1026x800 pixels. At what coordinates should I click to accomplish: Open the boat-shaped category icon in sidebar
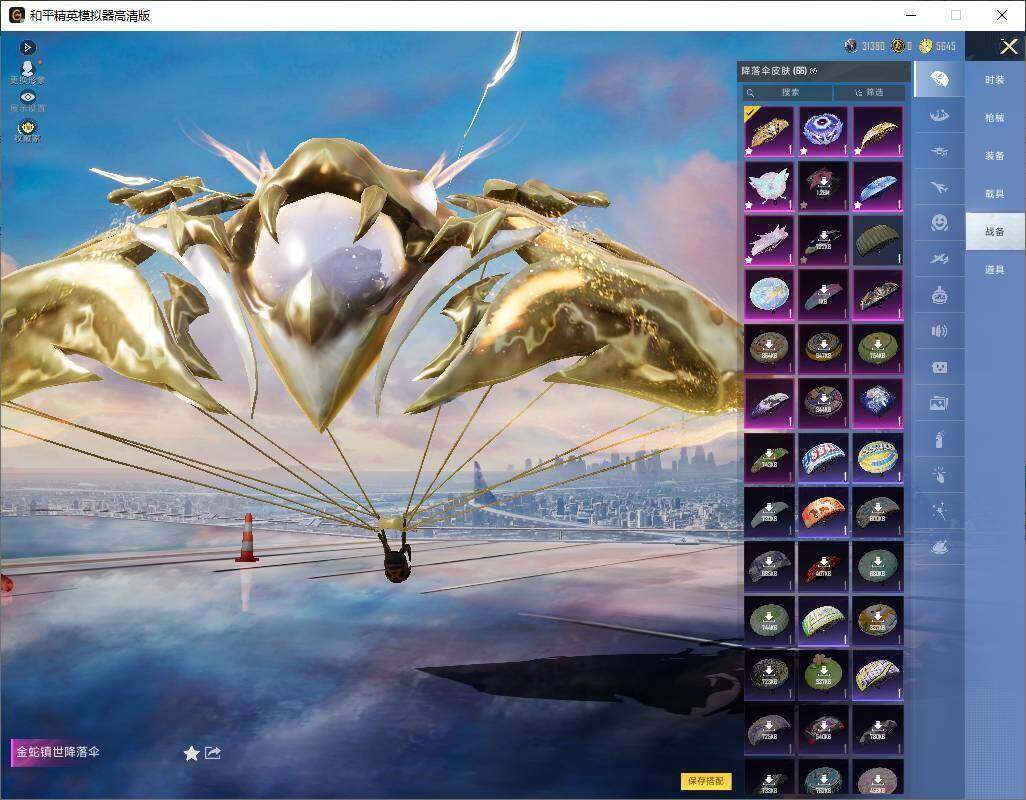point(939,116)
